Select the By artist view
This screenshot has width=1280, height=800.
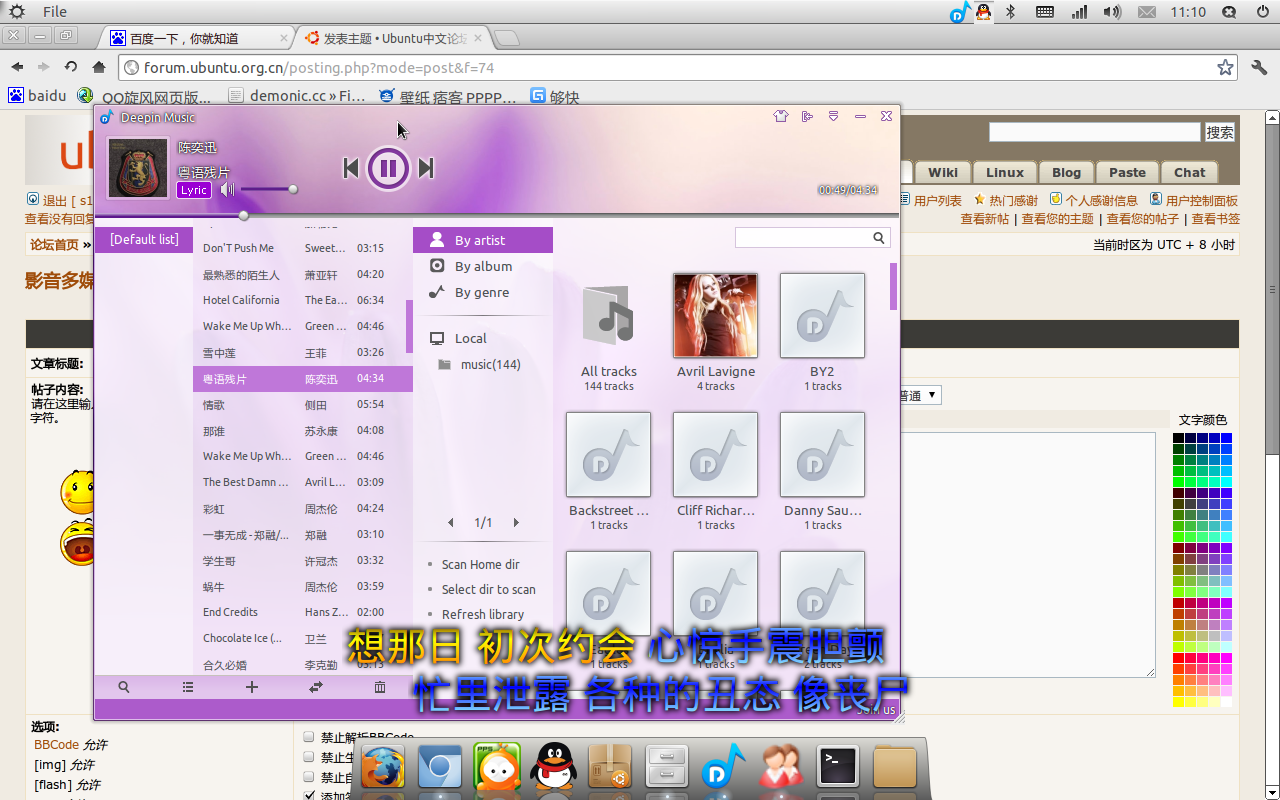click(483, 240)
